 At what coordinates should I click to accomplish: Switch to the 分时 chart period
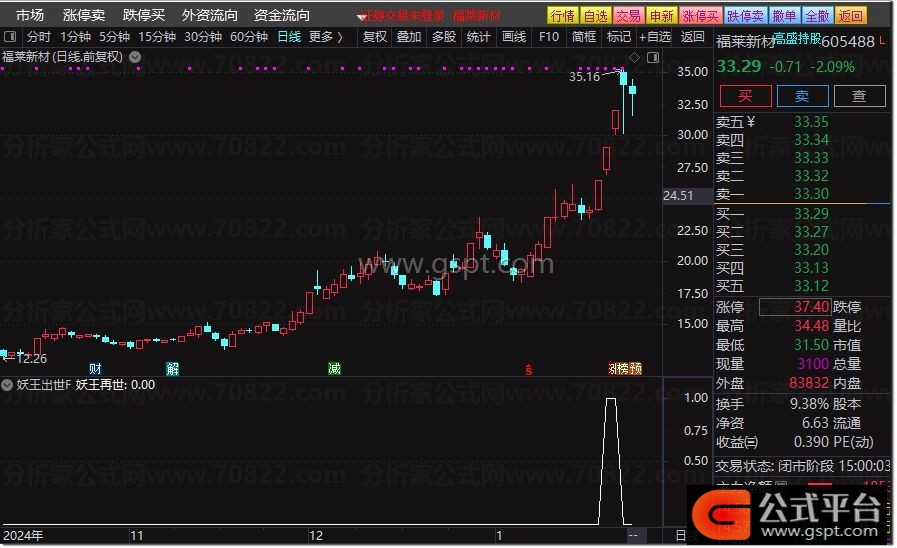pyautogui.click(x=39, y=37)
